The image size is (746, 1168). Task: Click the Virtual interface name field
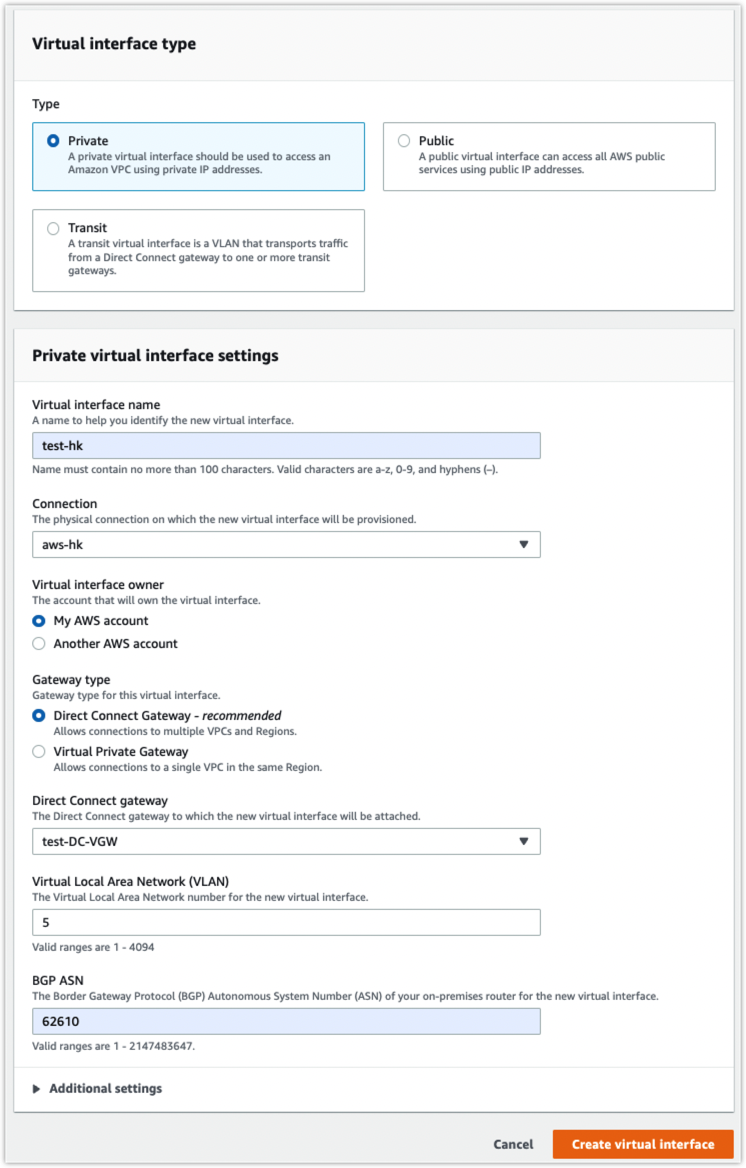coord(286,445)
